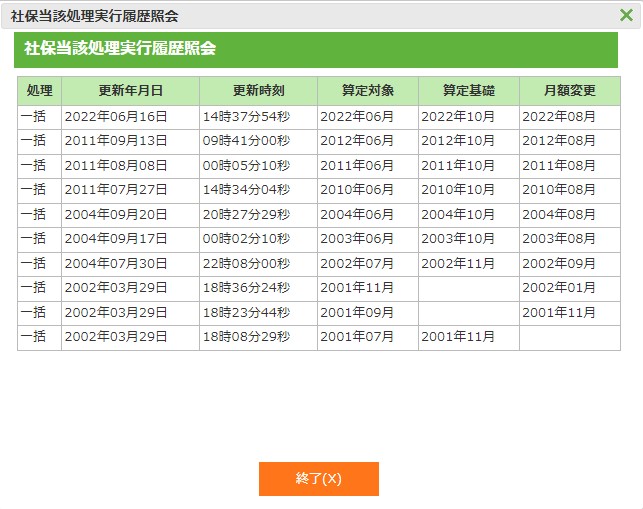Click the time 00時05分10秒
This screenshot has width=643, height=509.
[246, 166]
